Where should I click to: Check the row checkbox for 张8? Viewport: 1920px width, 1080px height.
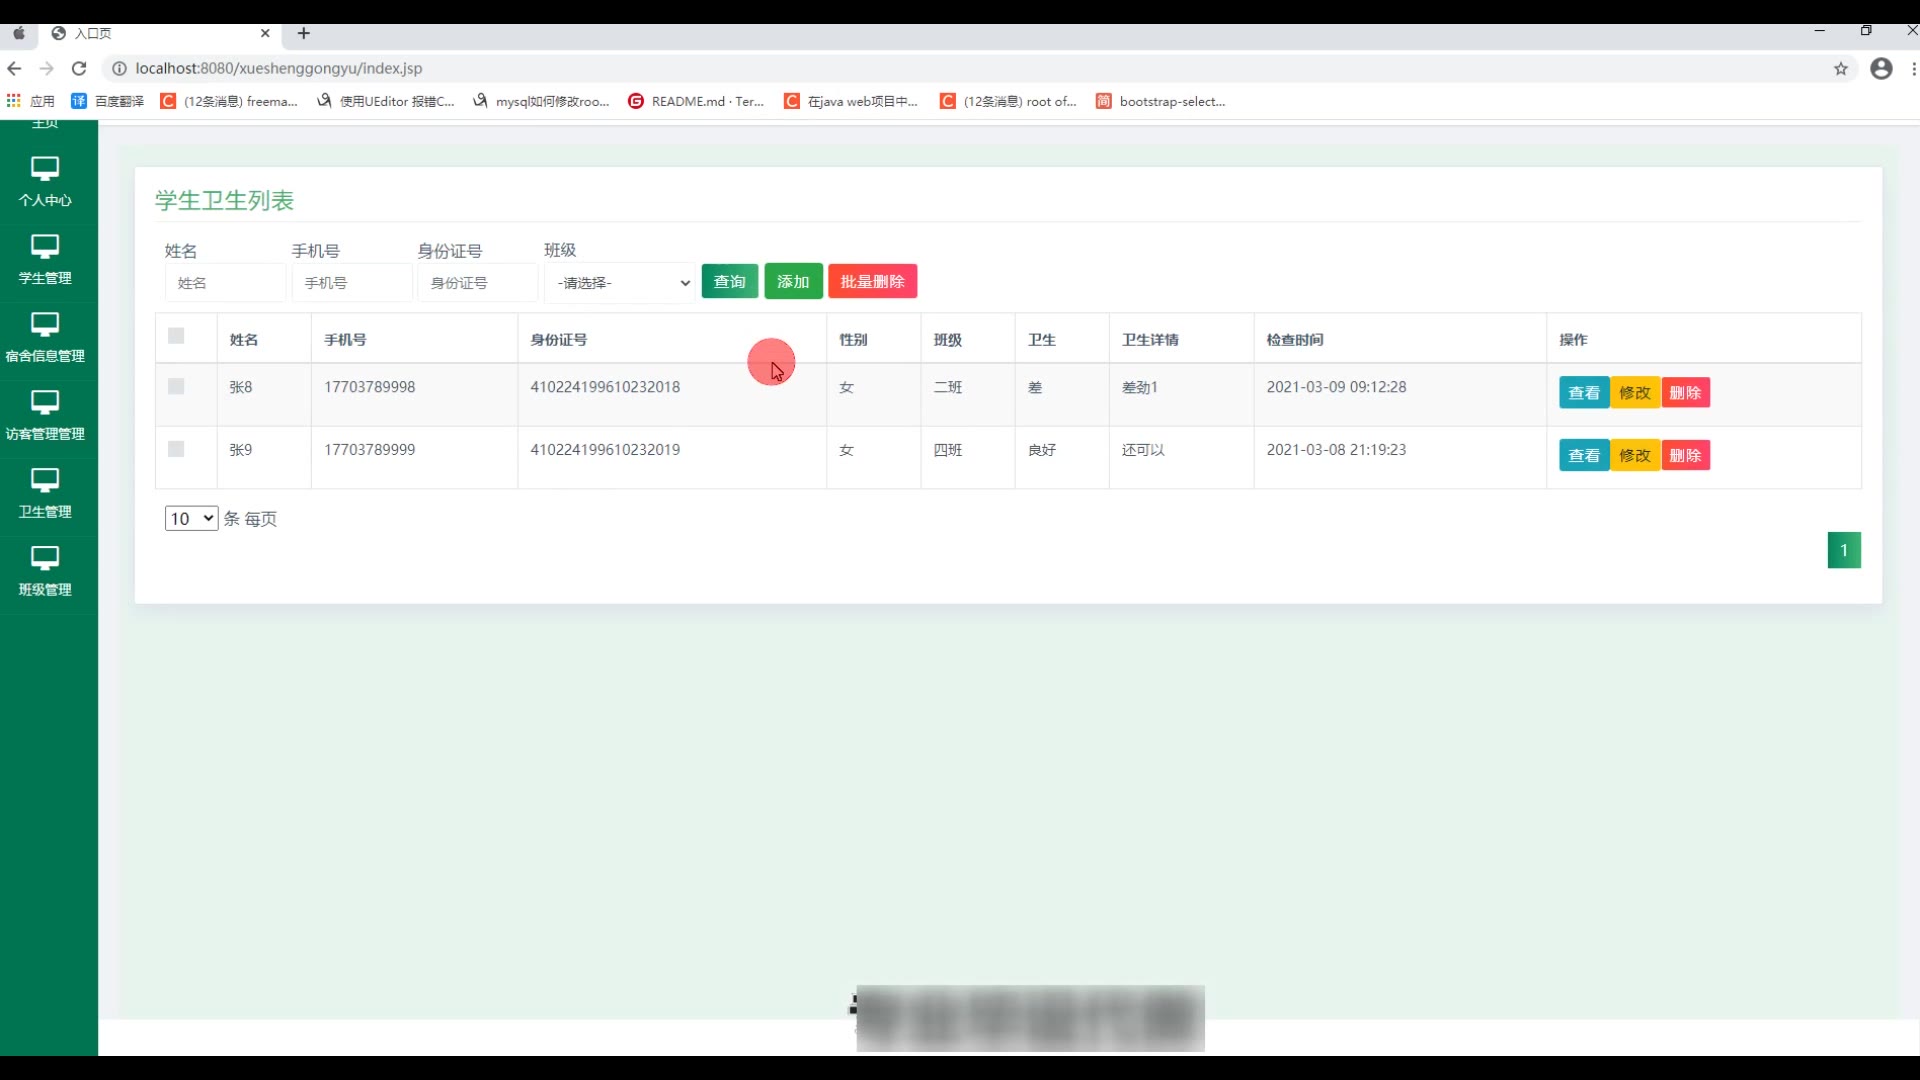pyautogui.click(x=176, y=386)
